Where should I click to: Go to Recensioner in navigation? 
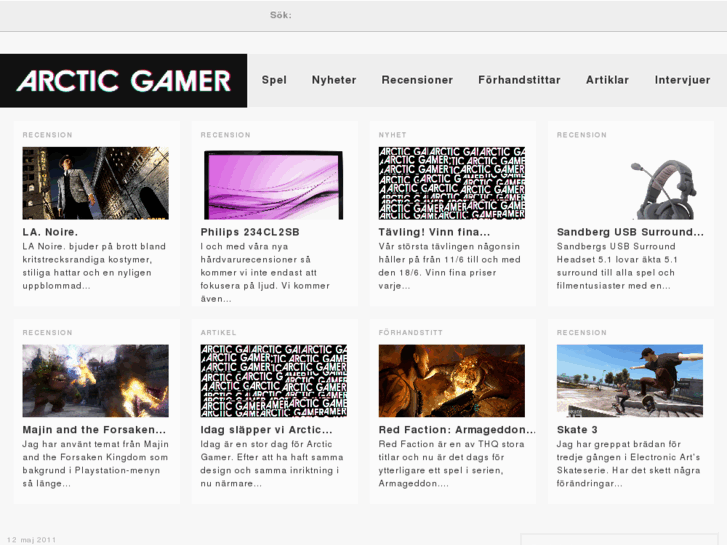pyautogui.click(x=417, y=80)
